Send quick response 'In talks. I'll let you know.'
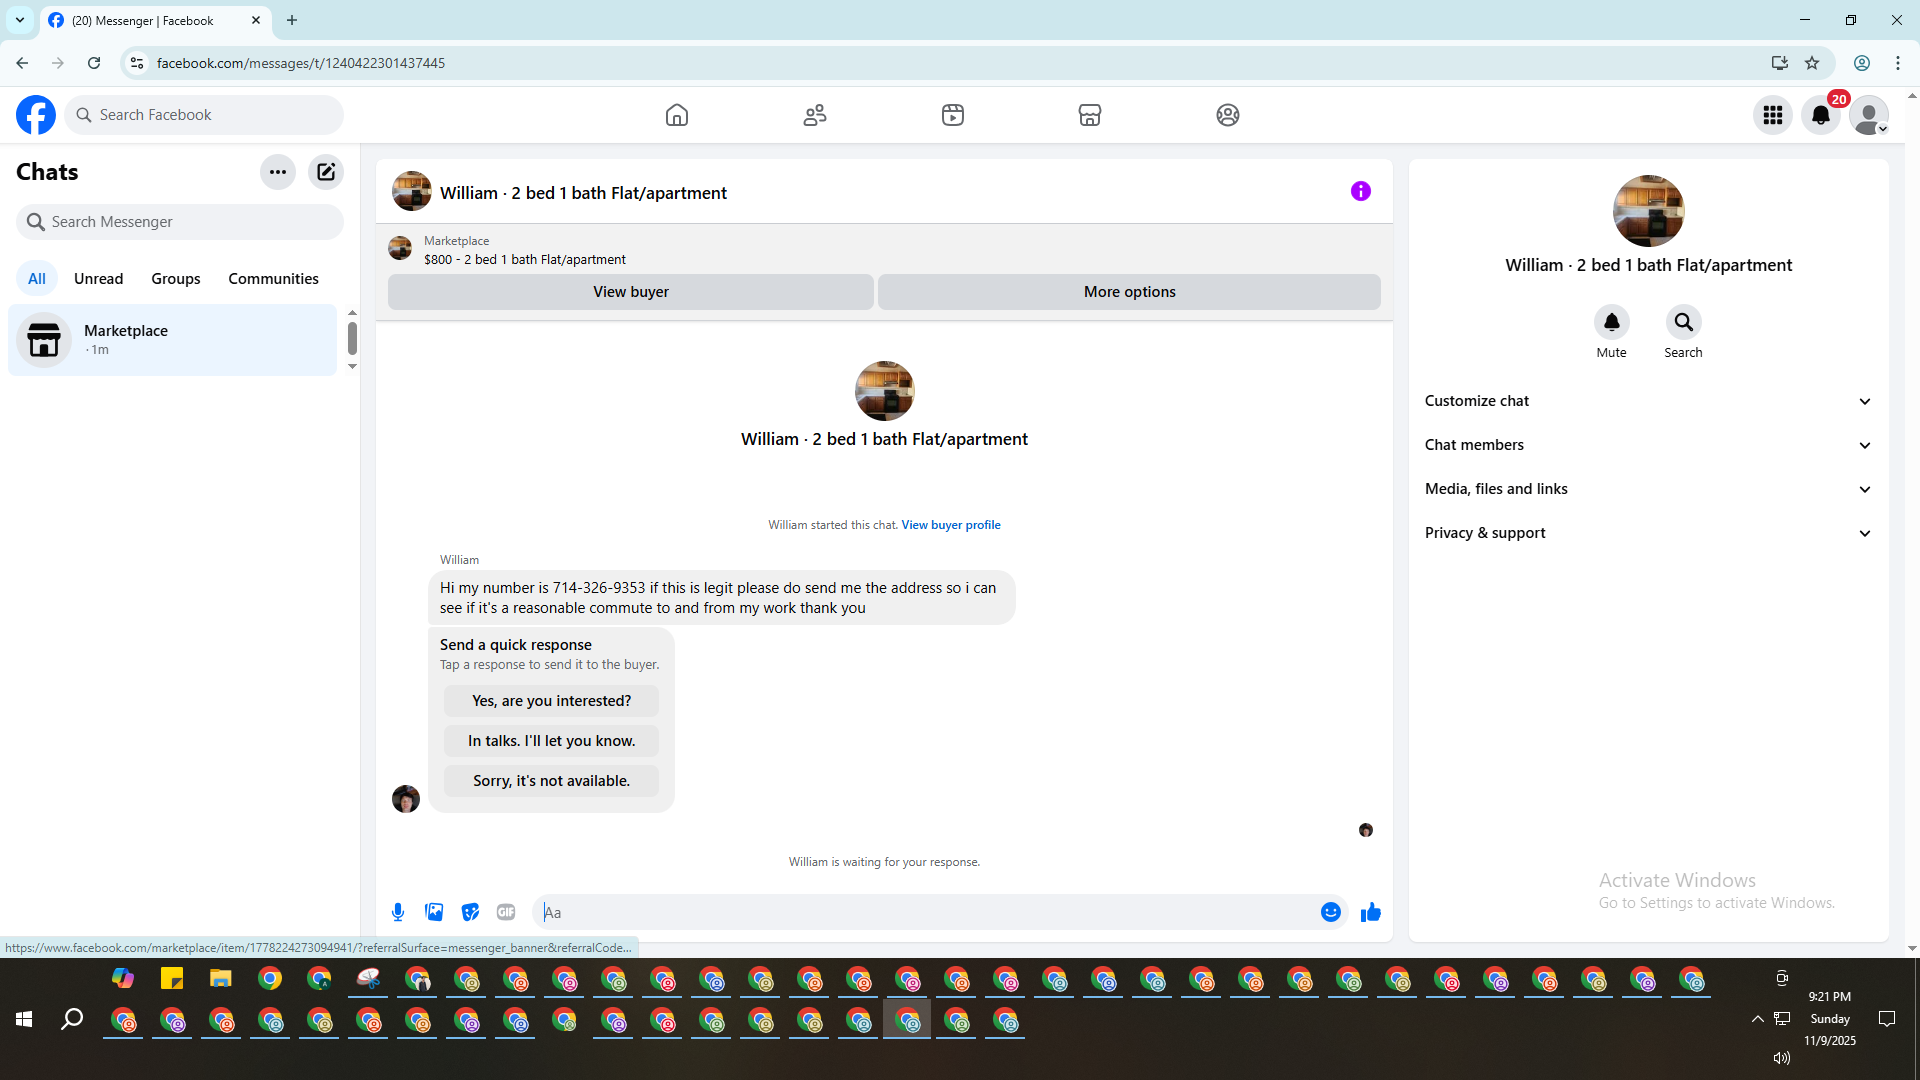1920x1080 pixels. coord(551,741)
